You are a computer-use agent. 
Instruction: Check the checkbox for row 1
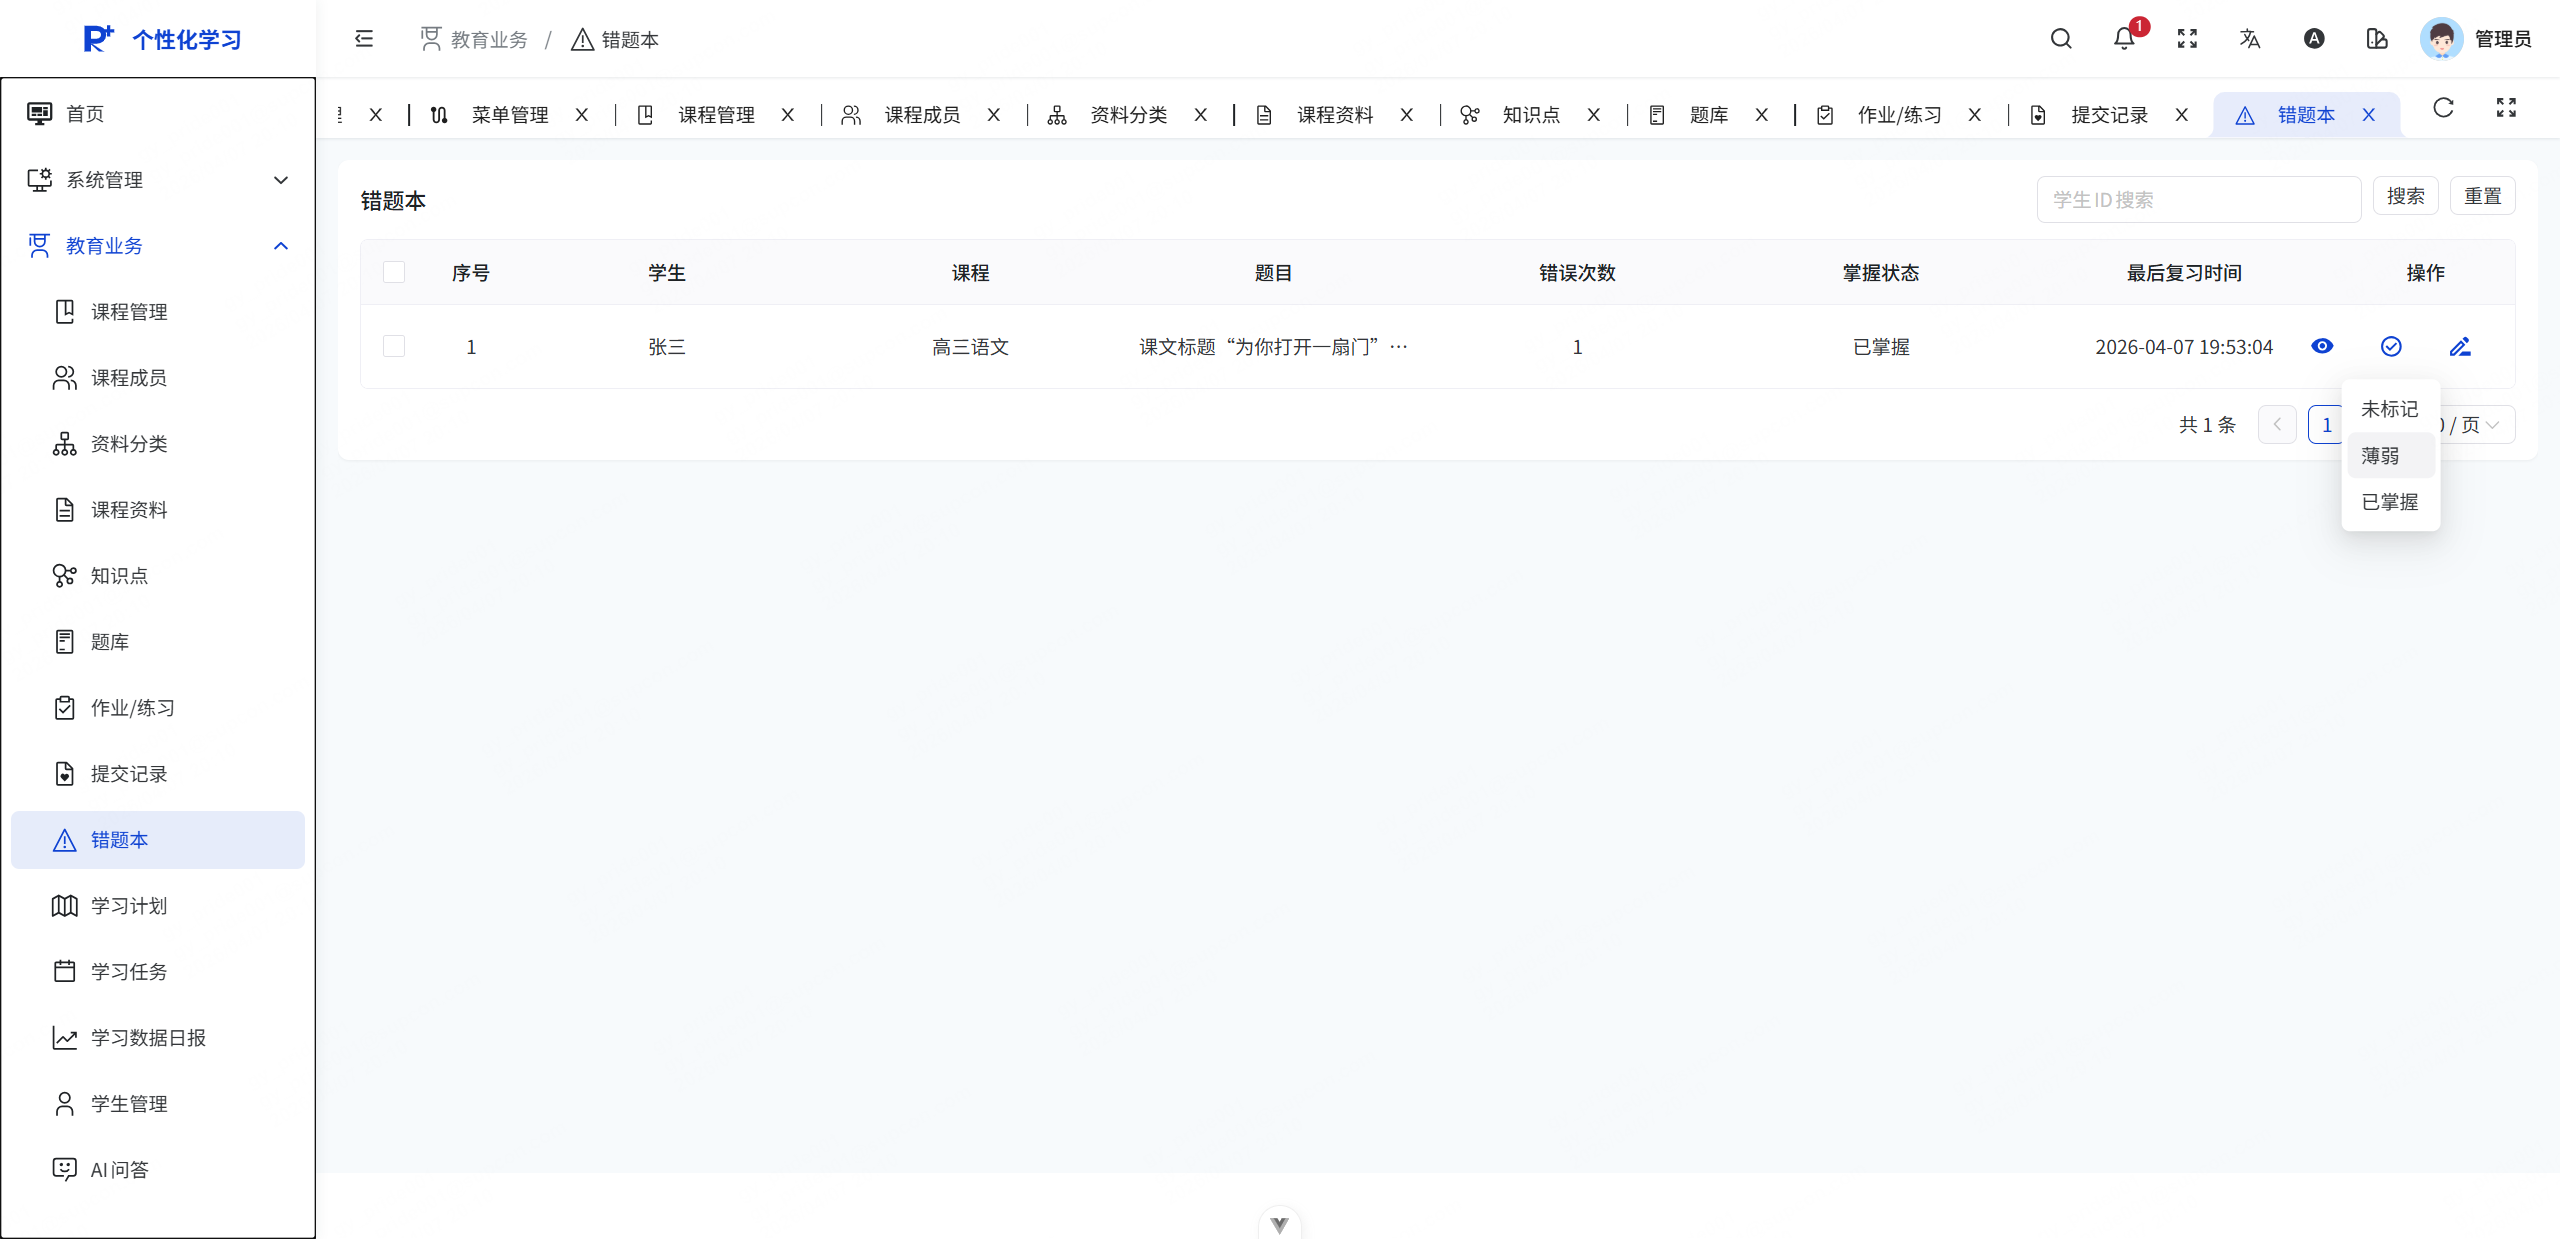tap(394, 347)
